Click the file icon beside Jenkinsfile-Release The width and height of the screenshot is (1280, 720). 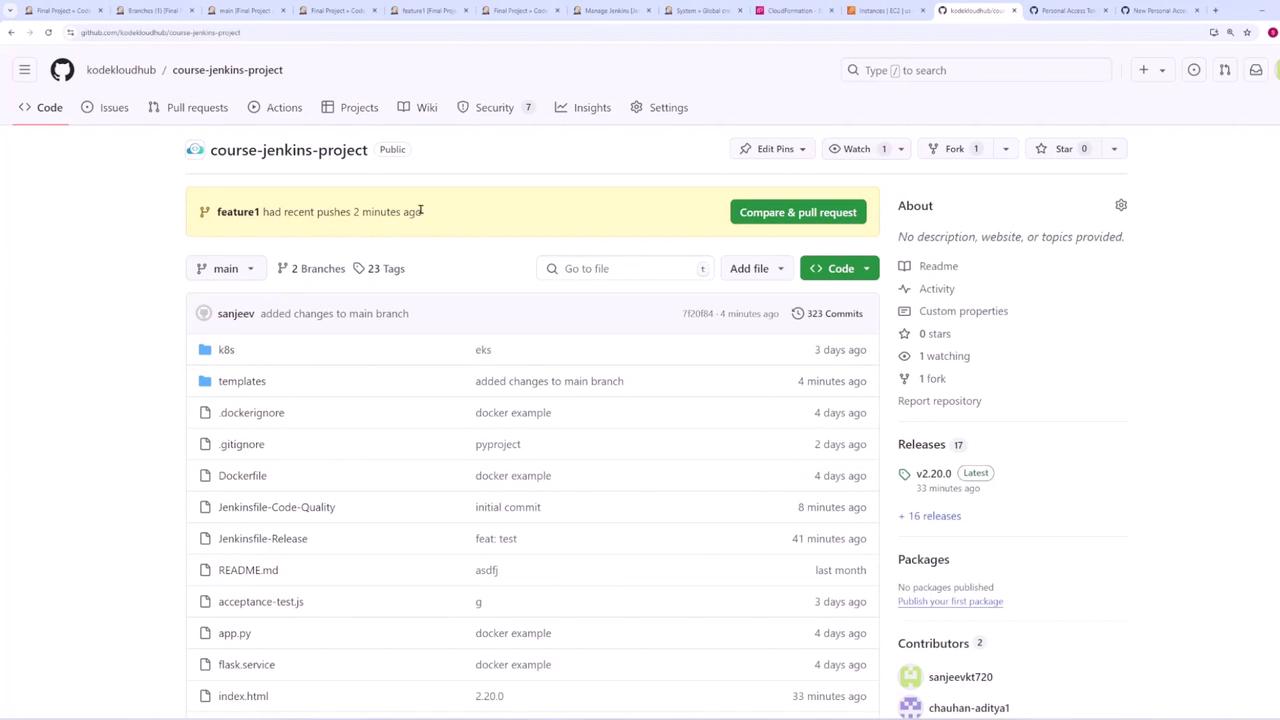pyautogui.click(x=205, y=539)
